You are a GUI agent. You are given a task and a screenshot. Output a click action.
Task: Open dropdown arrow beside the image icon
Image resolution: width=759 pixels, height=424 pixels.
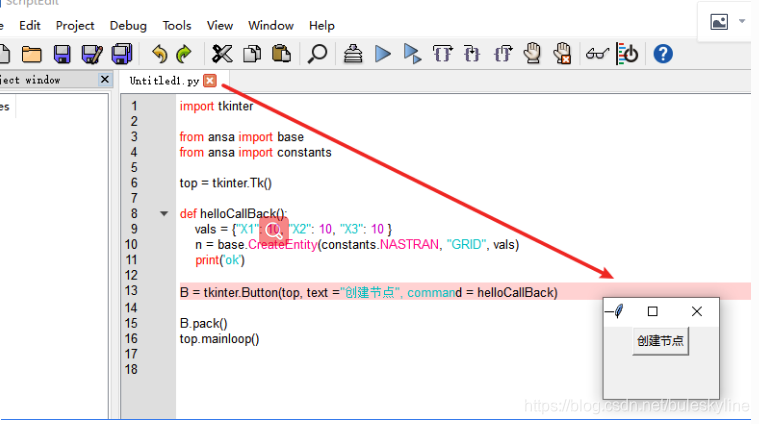742,21
